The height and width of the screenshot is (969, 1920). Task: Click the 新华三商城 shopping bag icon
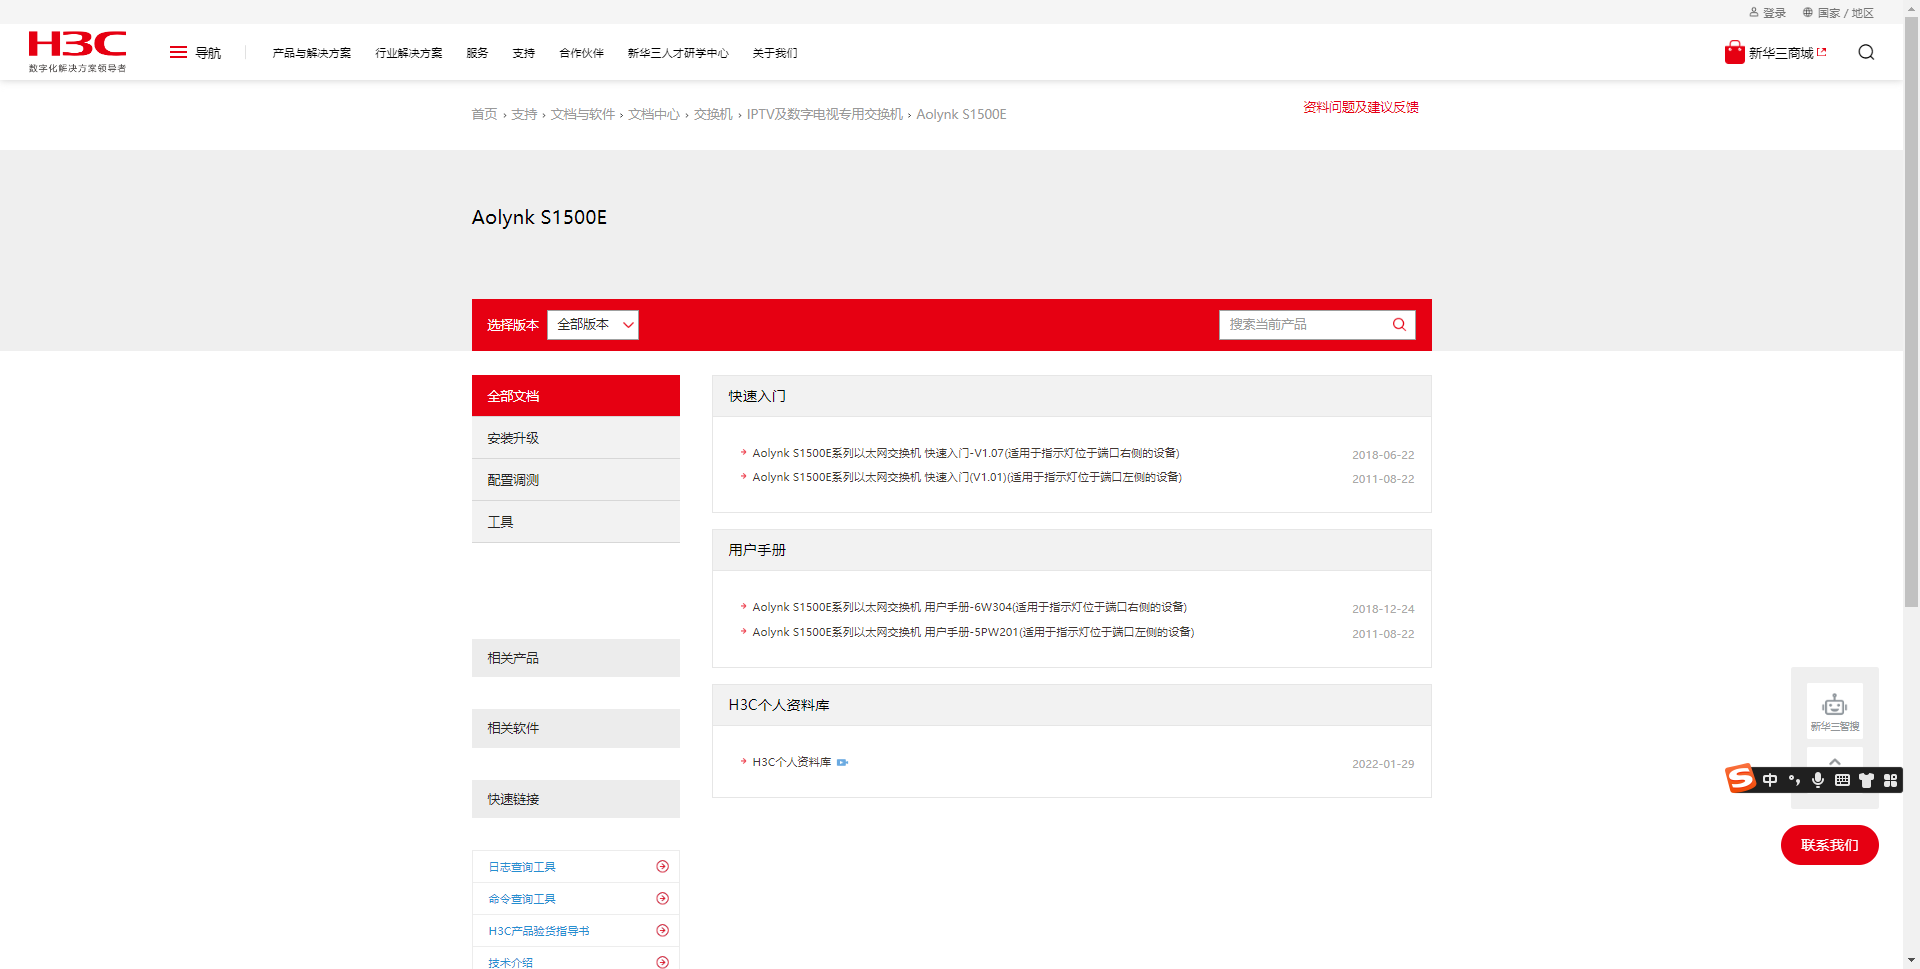pyautogui.click(x=1734, y=52)
